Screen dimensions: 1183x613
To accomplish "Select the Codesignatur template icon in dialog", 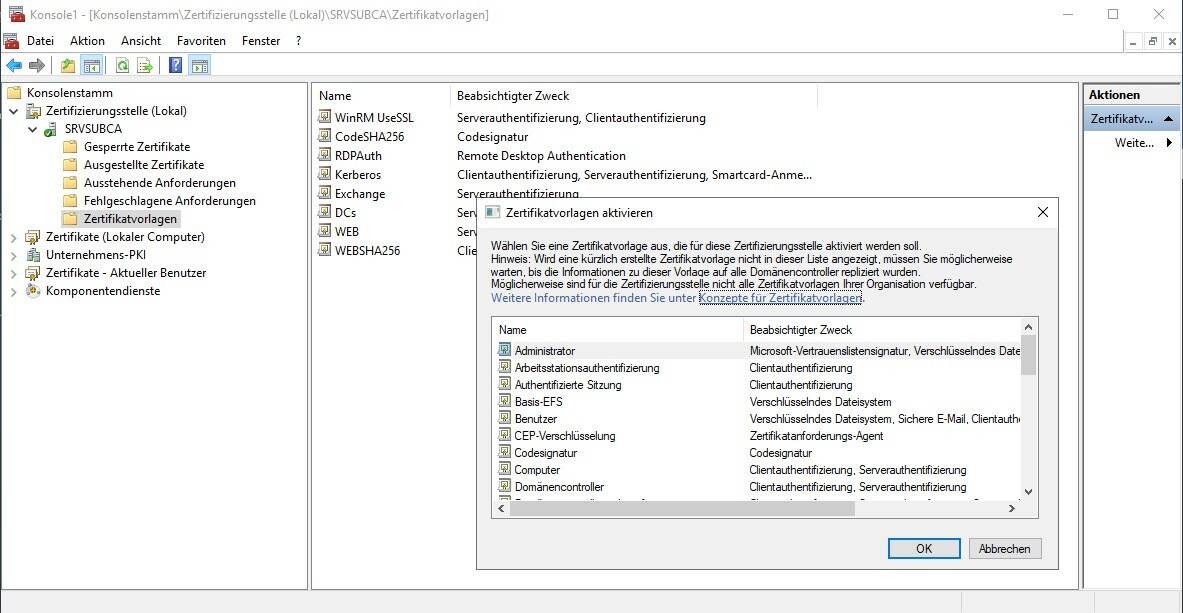I will 505,453.
